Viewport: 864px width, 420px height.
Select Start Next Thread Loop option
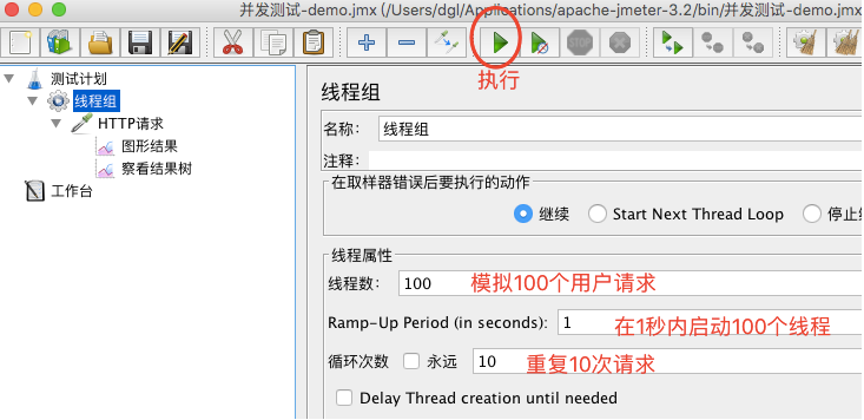coord(597,214)
